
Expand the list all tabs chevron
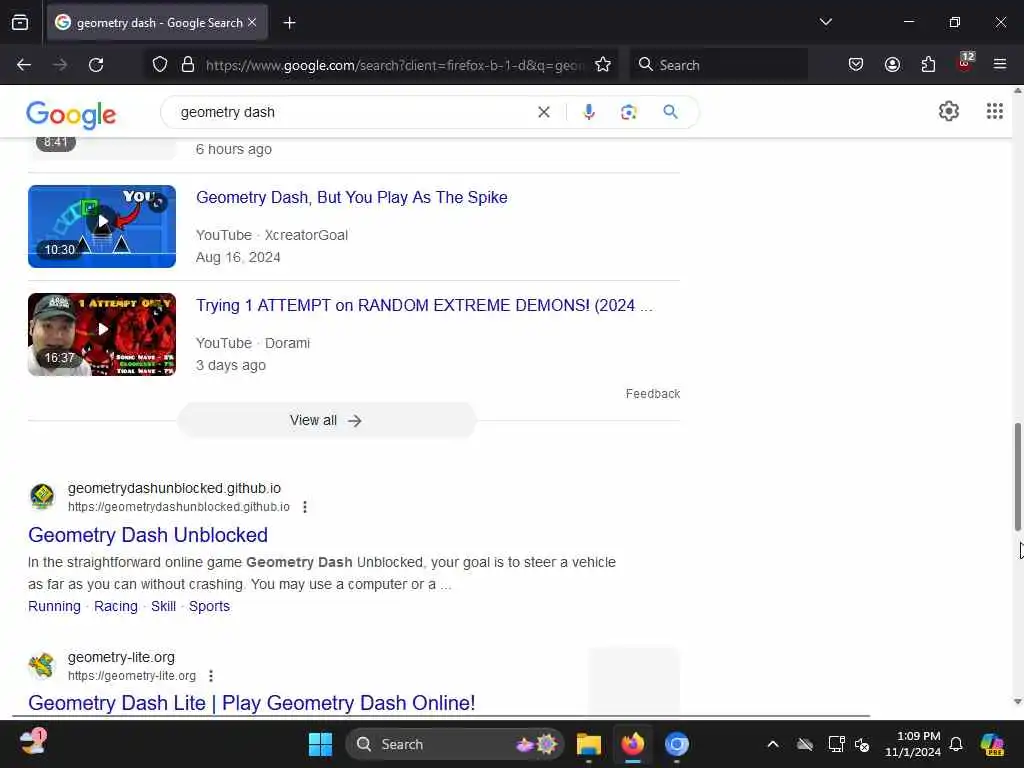pyautogui.click(x=825, y=22)
